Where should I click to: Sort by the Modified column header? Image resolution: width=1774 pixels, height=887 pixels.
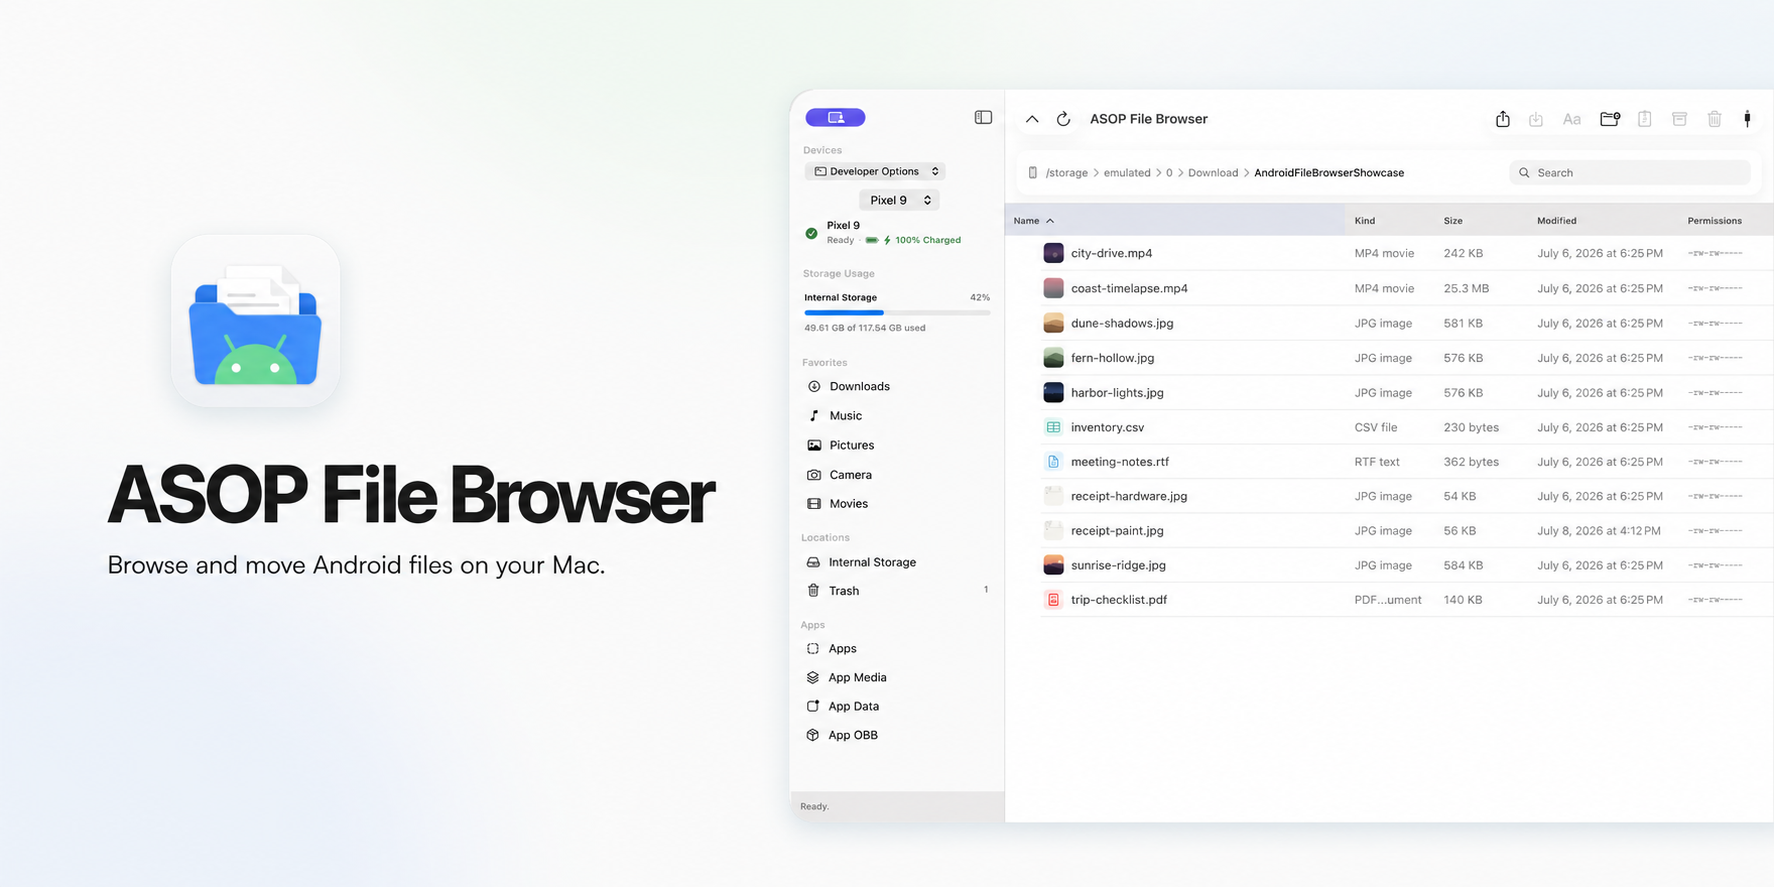[1557, 221]
